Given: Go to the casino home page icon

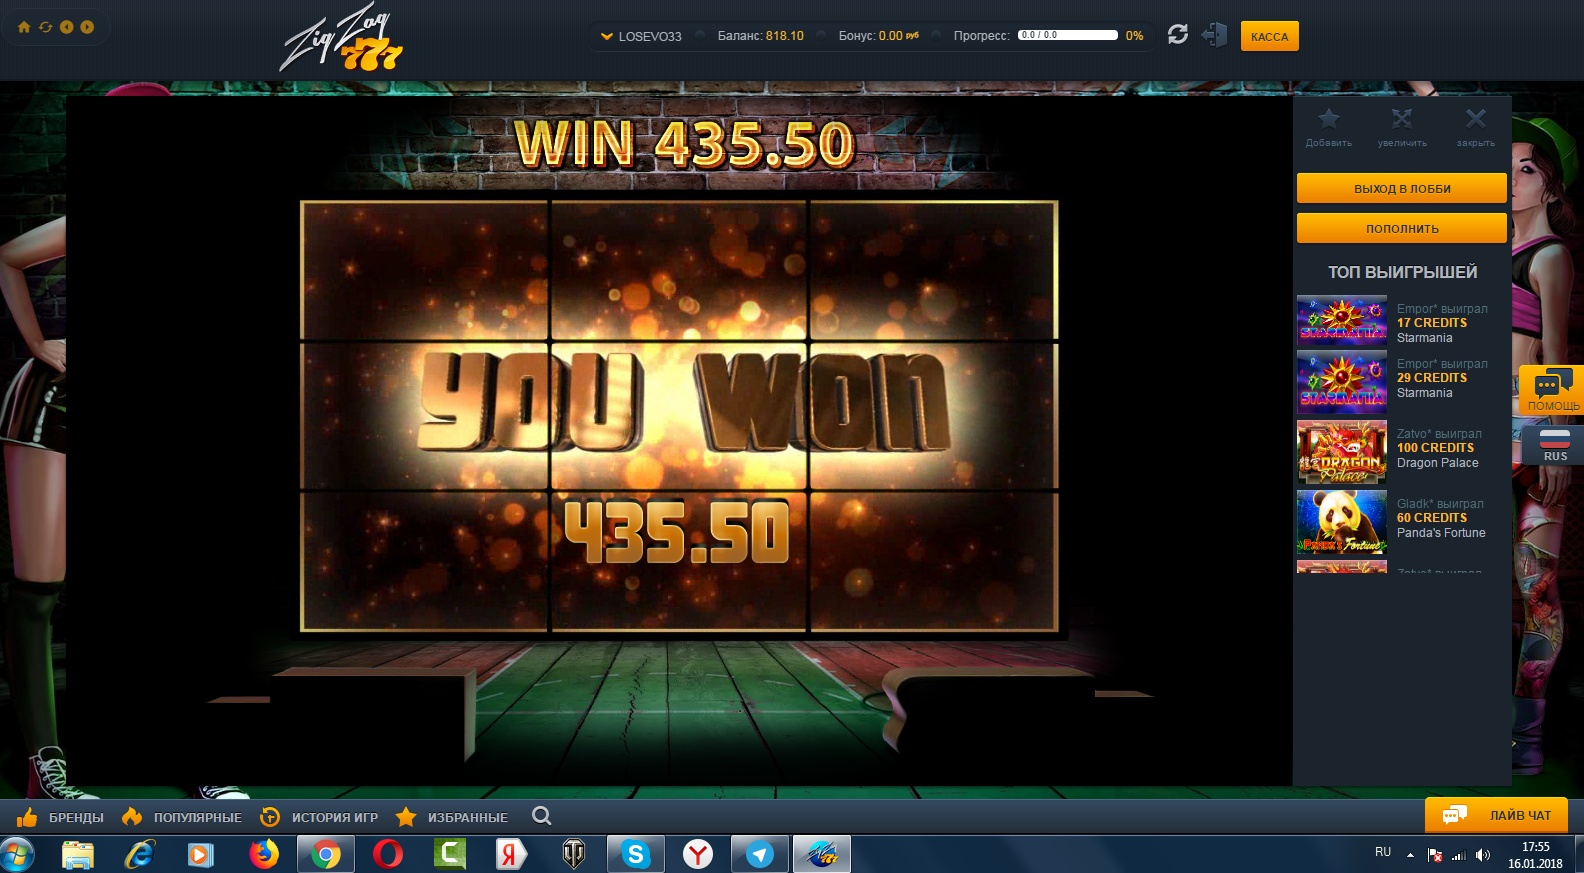Looking at the screenshot, I should [24, 27].
